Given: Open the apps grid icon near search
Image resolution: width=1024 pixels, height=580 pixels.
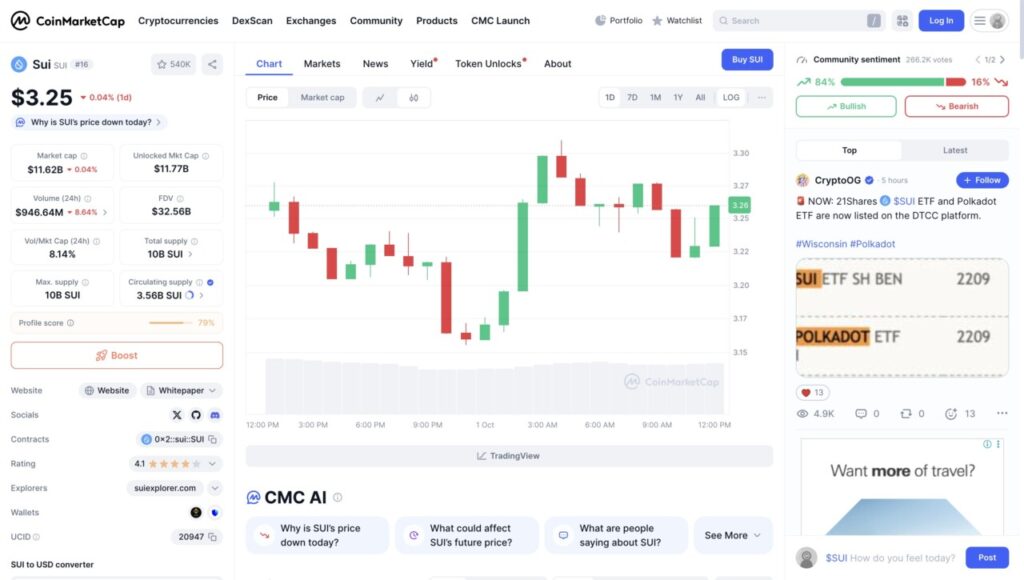Looking at the screenshot, I should 902,20.
